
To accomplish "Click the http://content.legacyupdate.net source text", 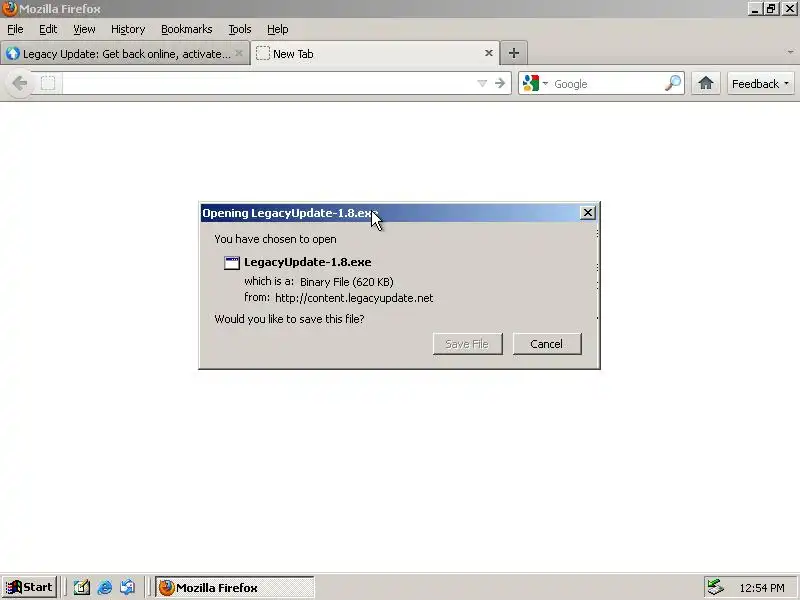I will point(354,298).
